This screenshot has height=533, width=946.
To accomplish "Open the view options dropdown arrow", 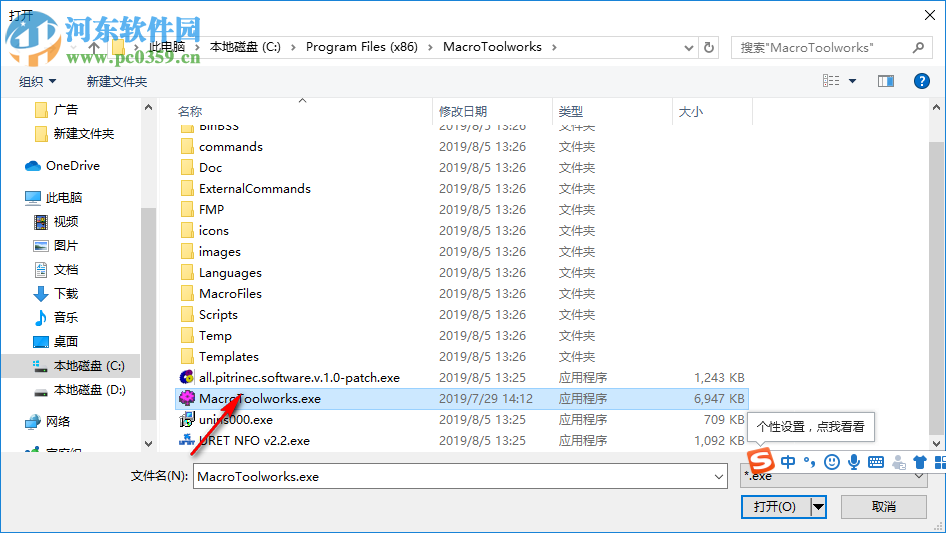I will 852,81.
